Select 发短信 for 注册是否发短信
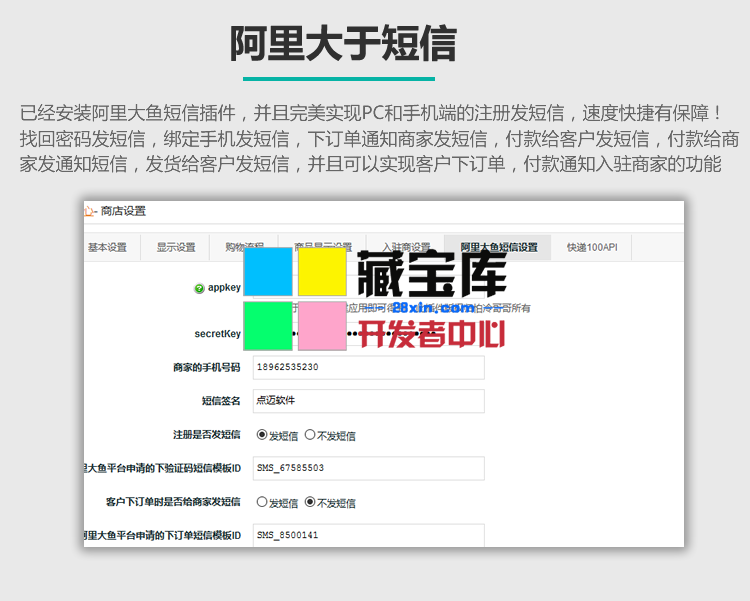Image resolution: width=750 pixels, height=601 pixels. tap(262, 434)
